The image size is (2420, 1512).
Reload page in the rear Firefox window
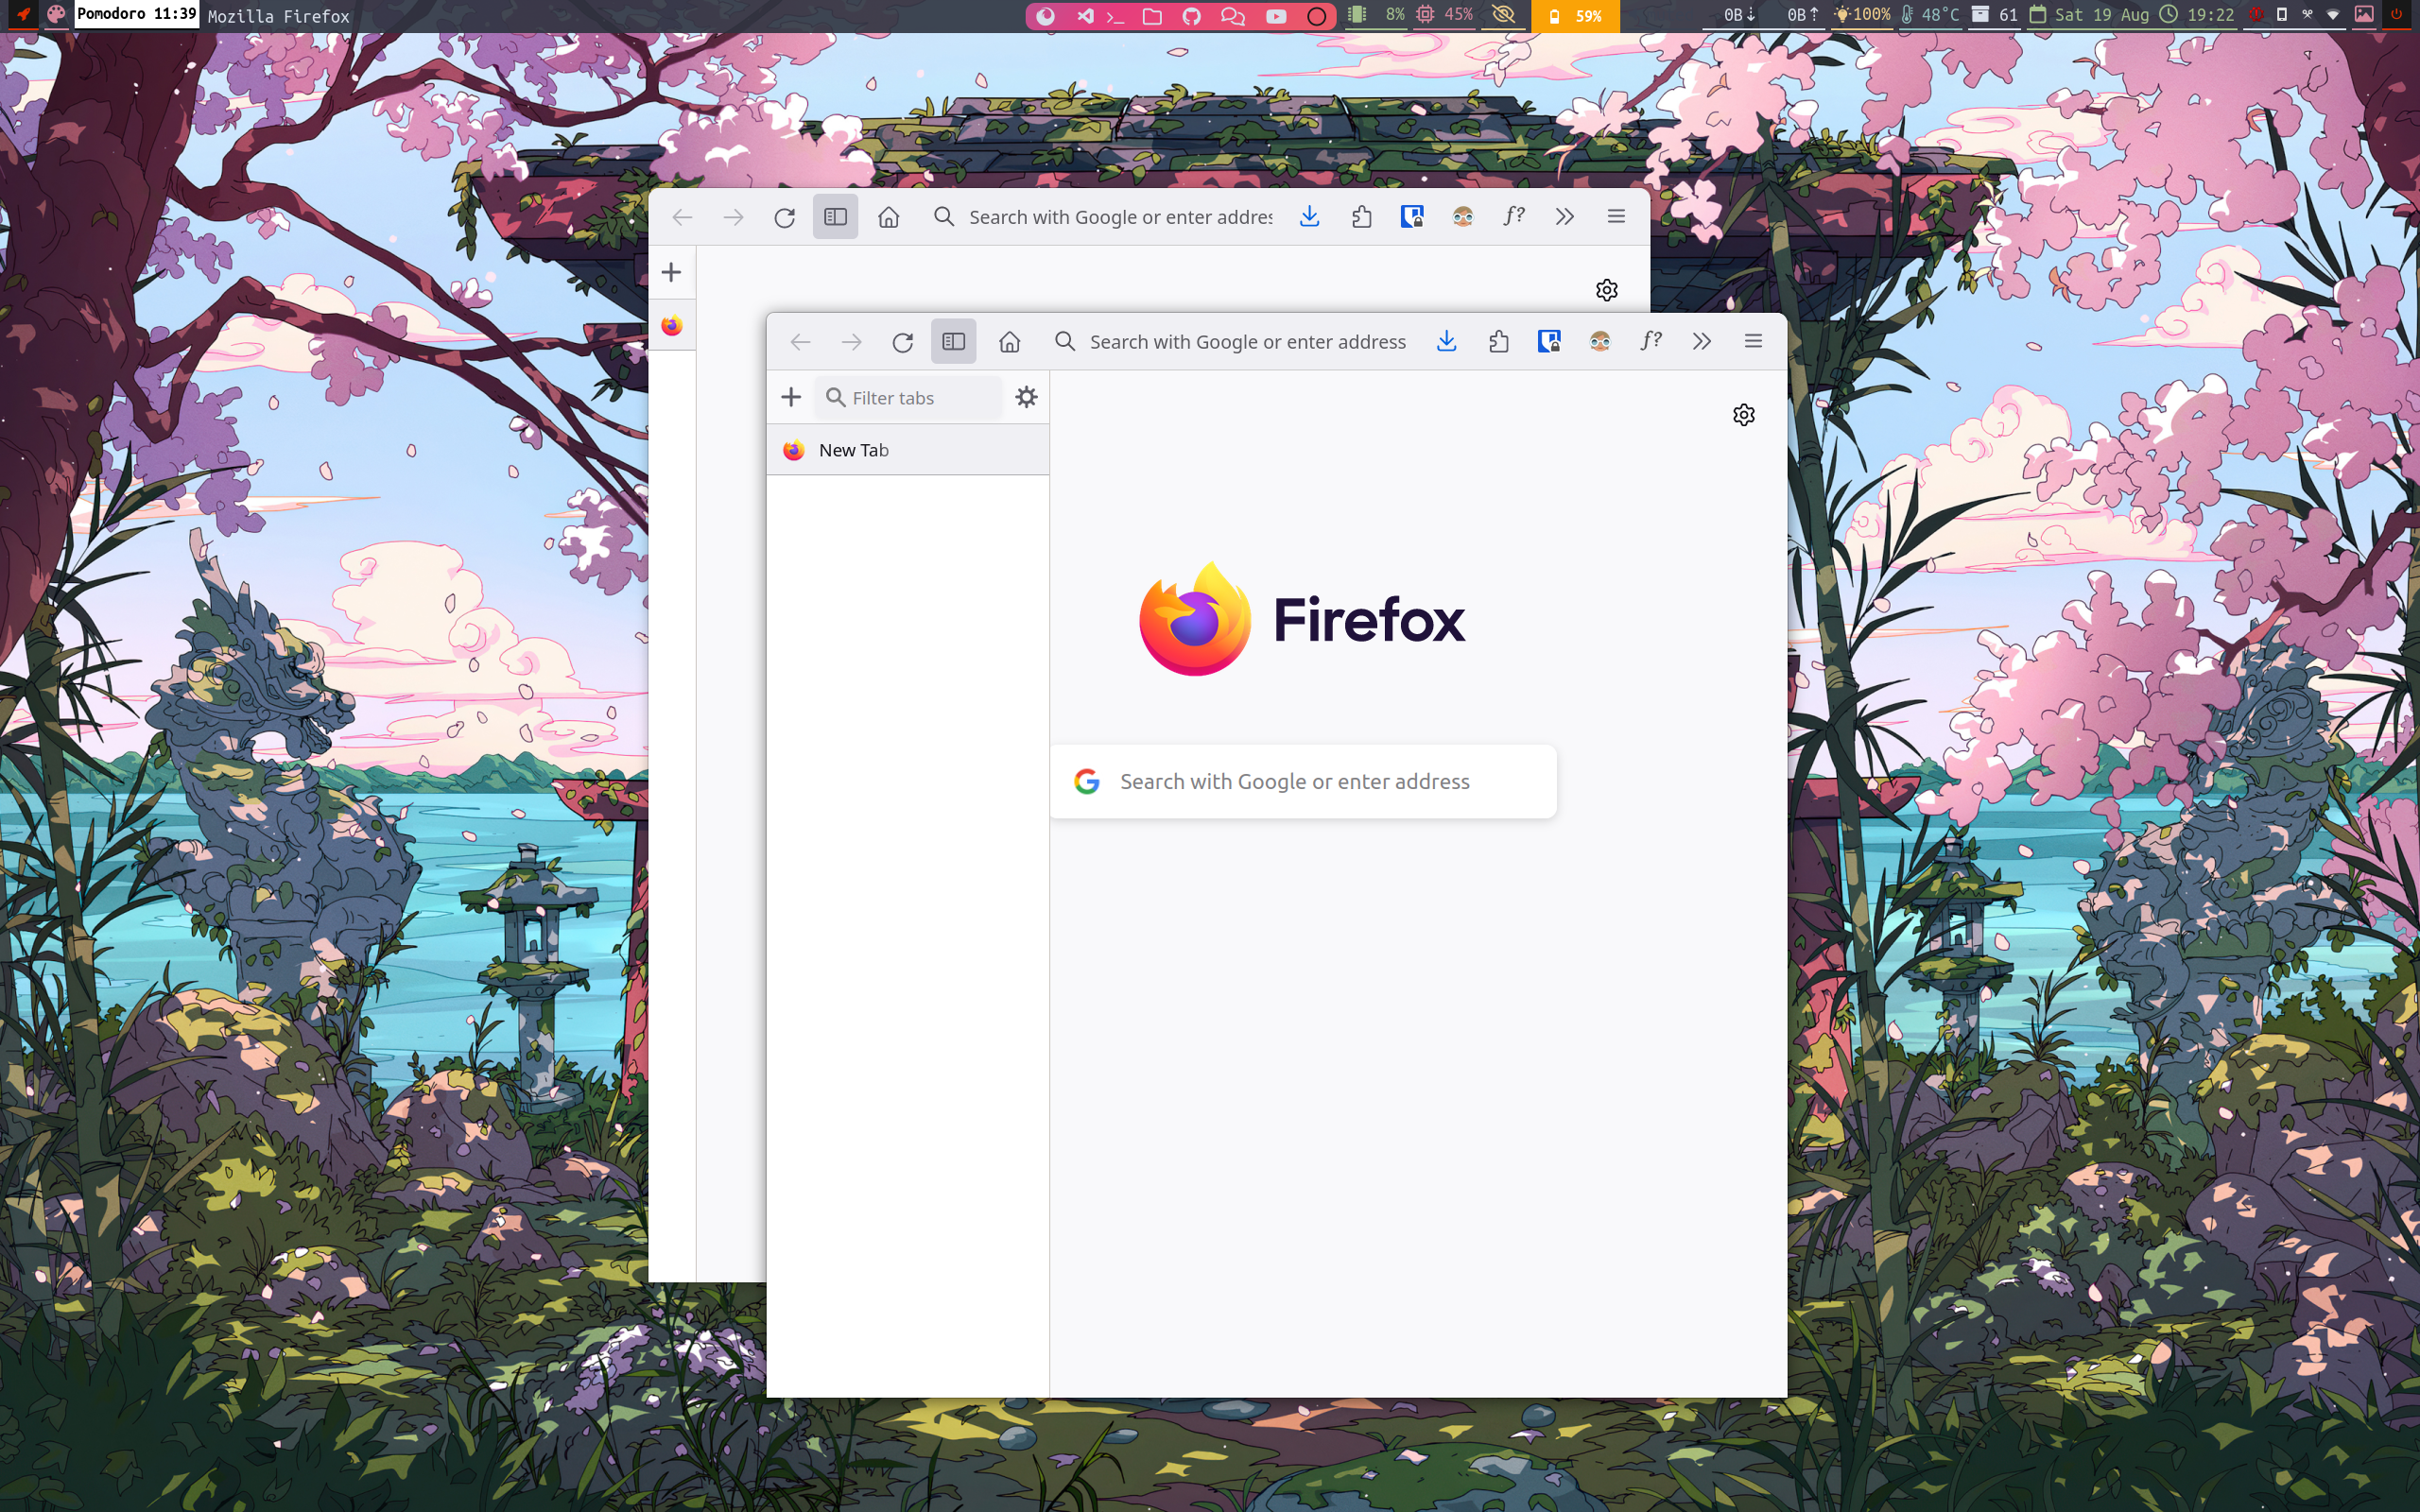[x=784, y=217]
